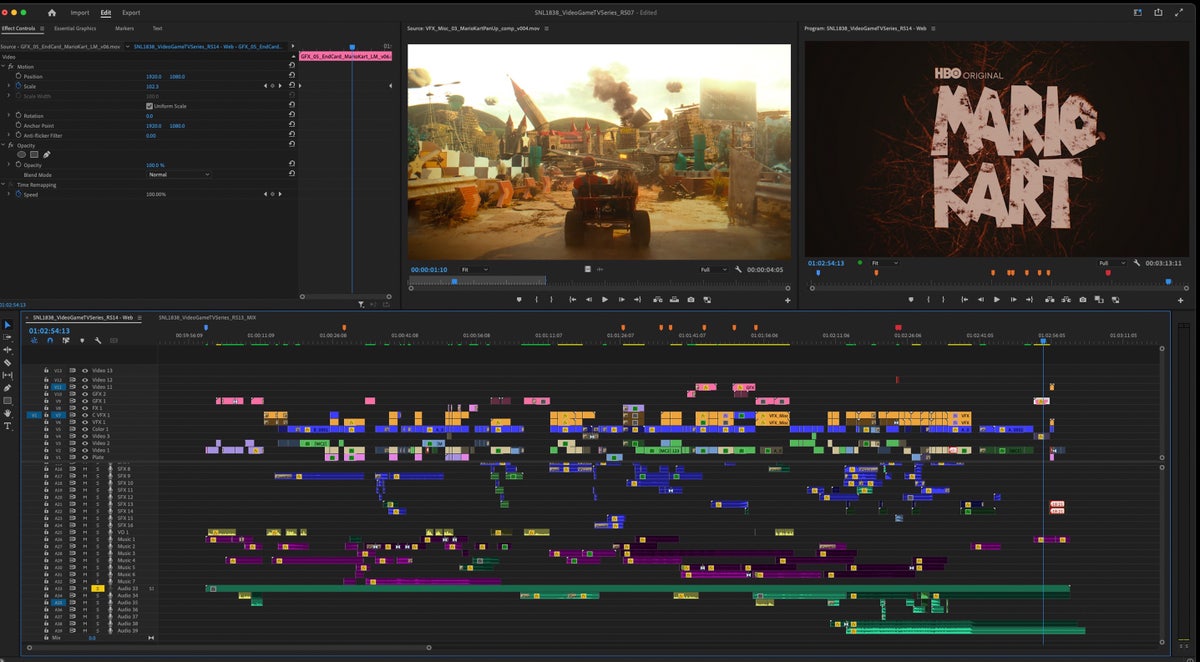
Task: Toggle the Uniform Scale checkbox
Action: tap(149, 106)
